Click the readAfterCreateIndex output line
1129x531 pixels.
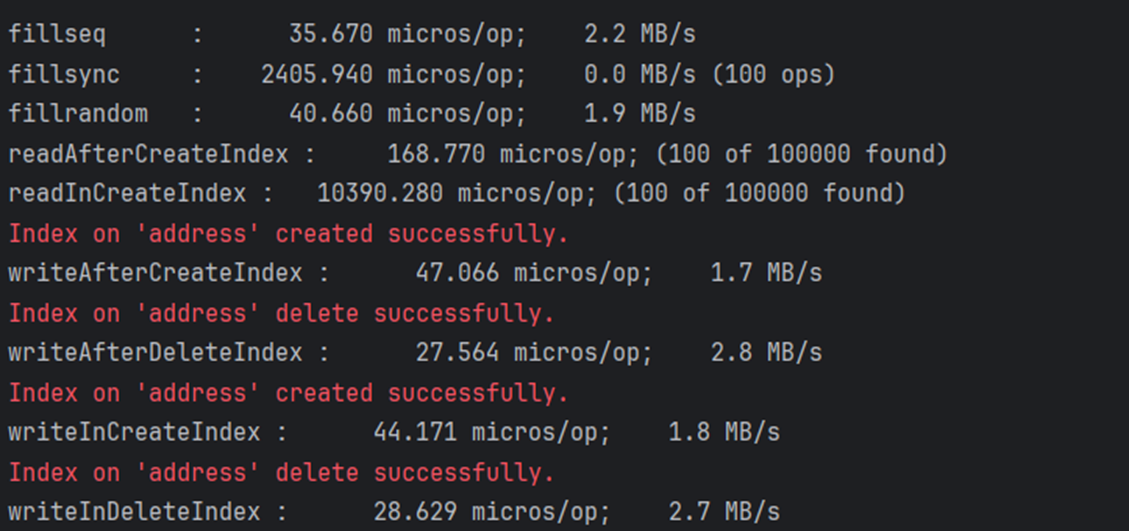[477, 154]
